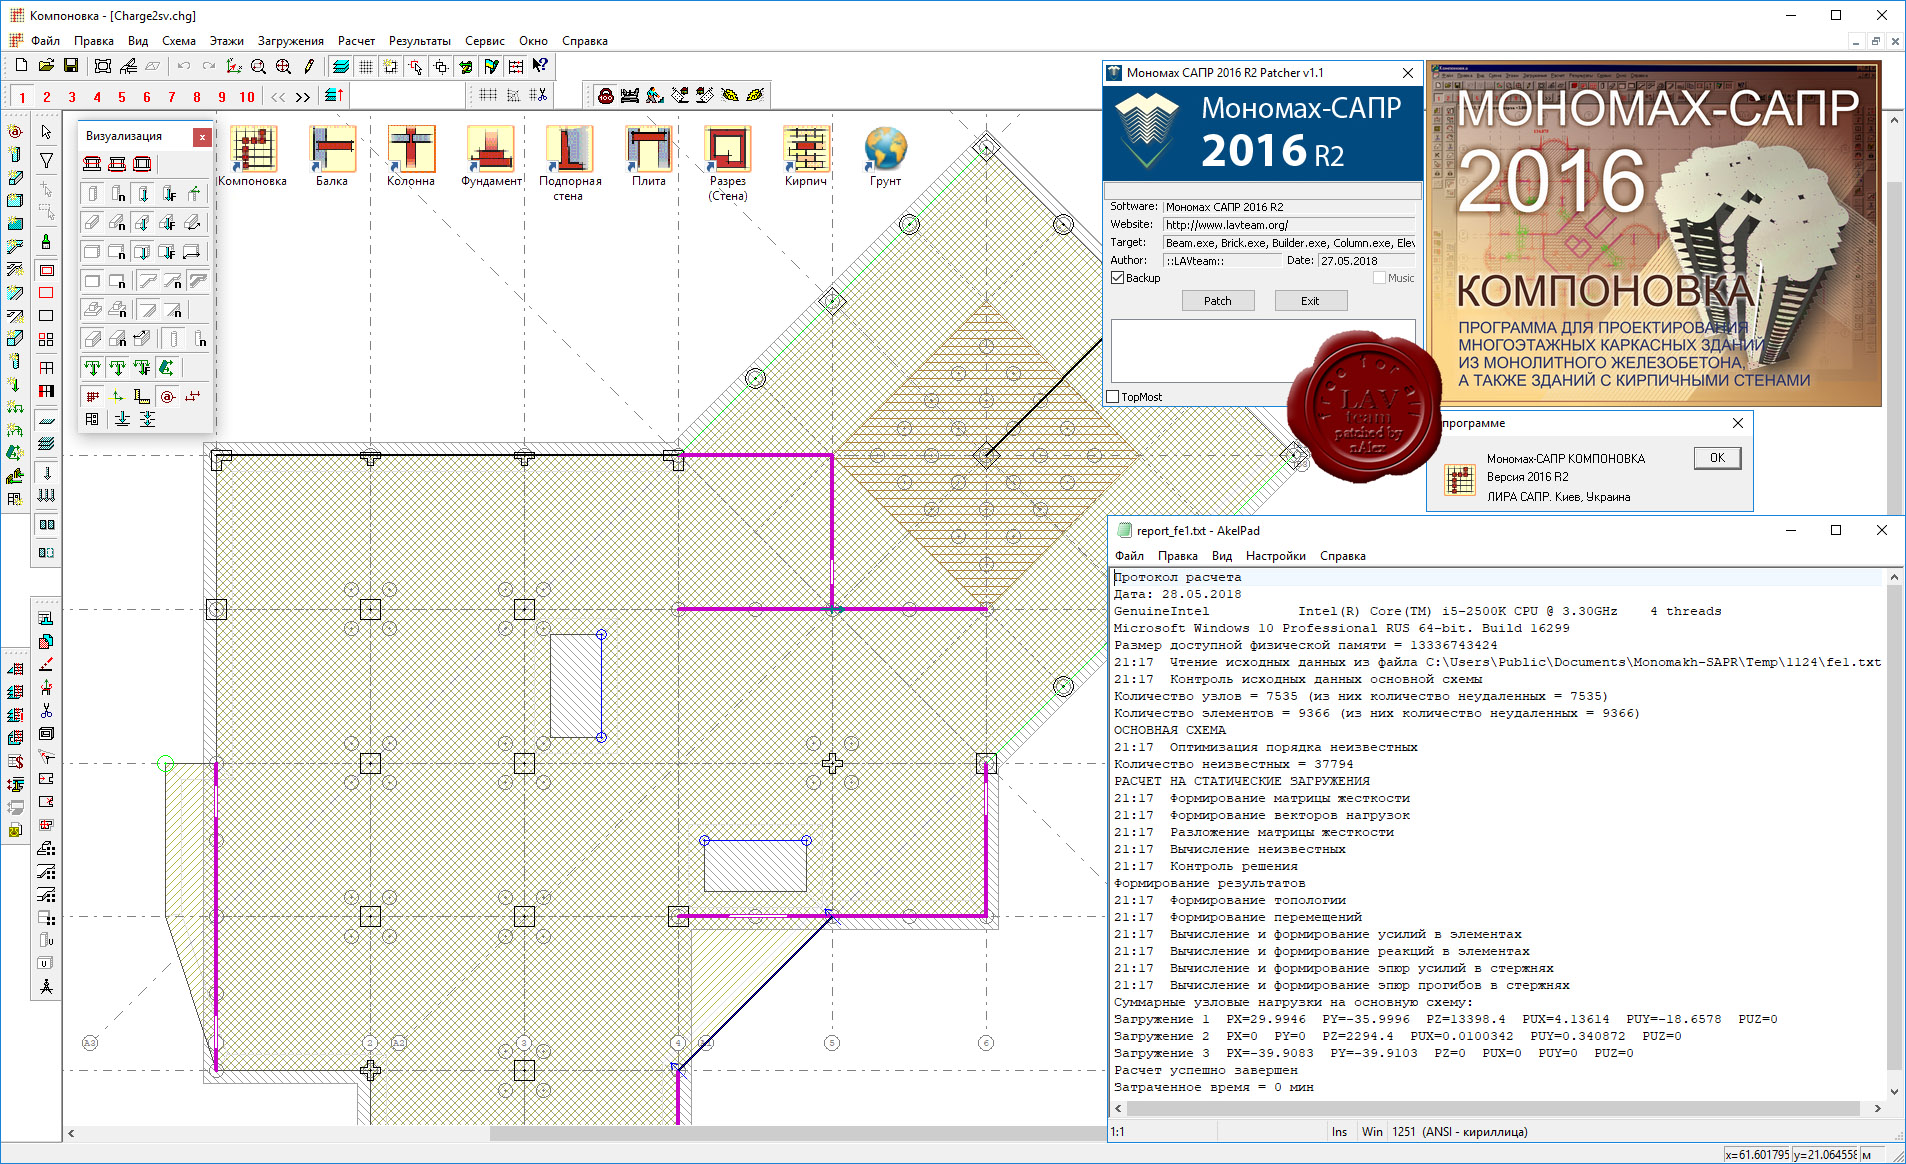Select the yellow pencil tool

309,66
